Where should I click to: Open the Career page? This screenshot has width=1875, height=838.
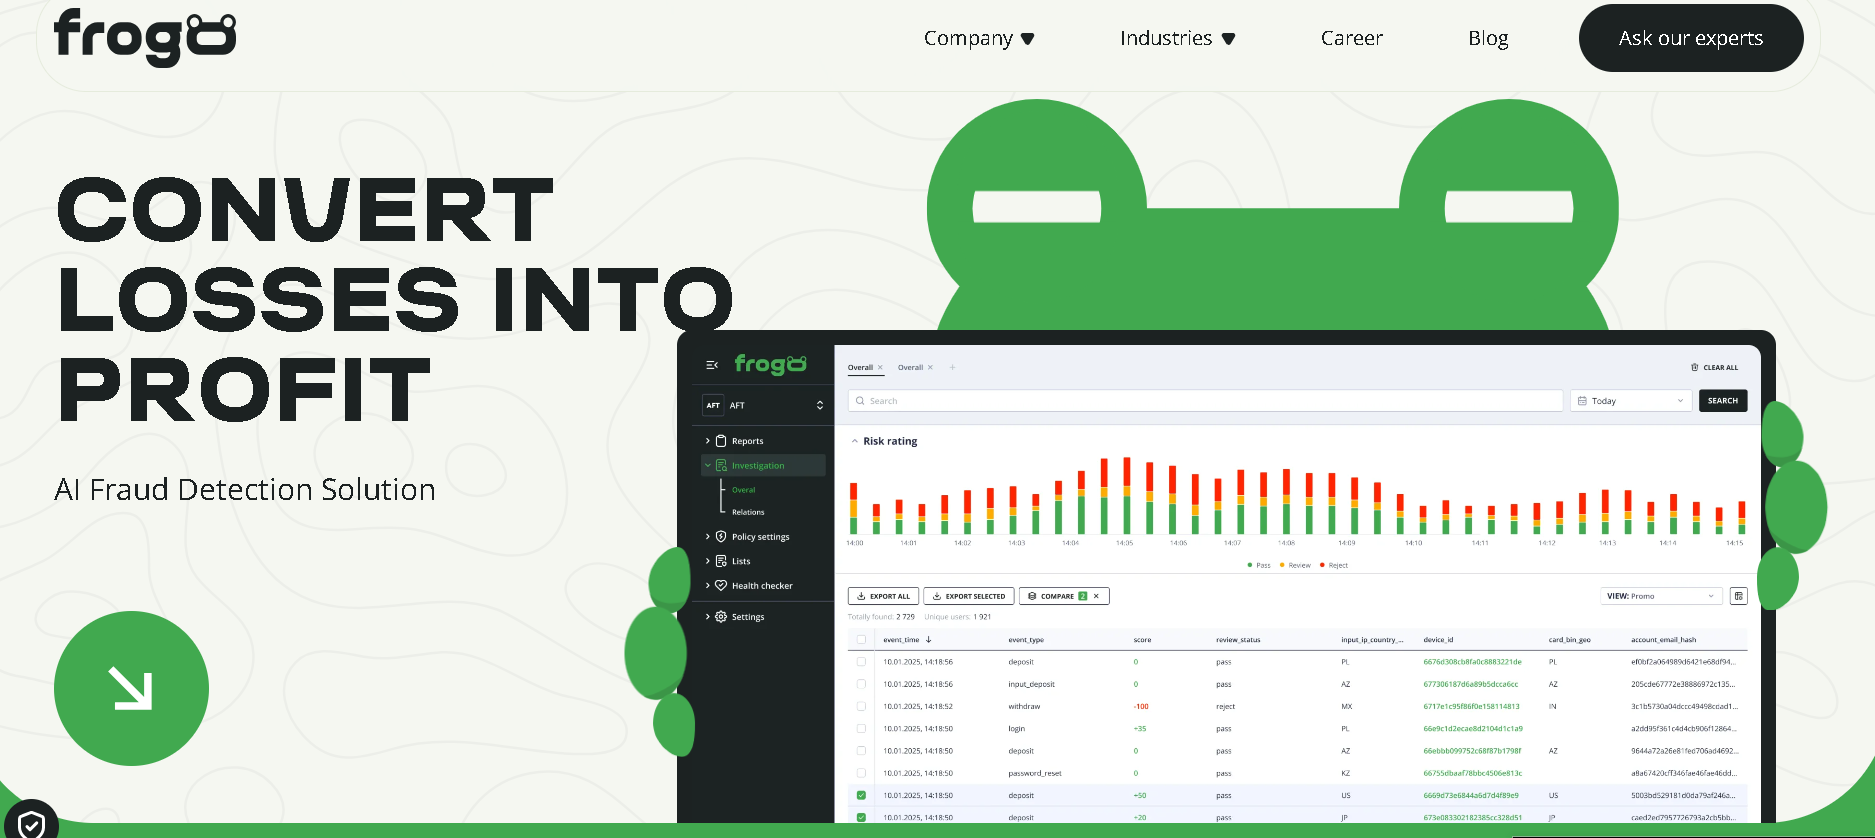1352,38
